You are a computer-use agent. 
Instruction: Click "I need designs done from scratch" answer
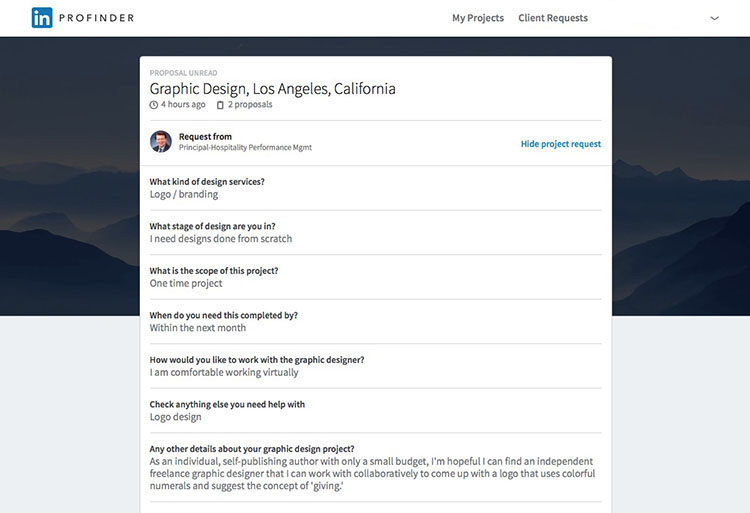[221, 239]
